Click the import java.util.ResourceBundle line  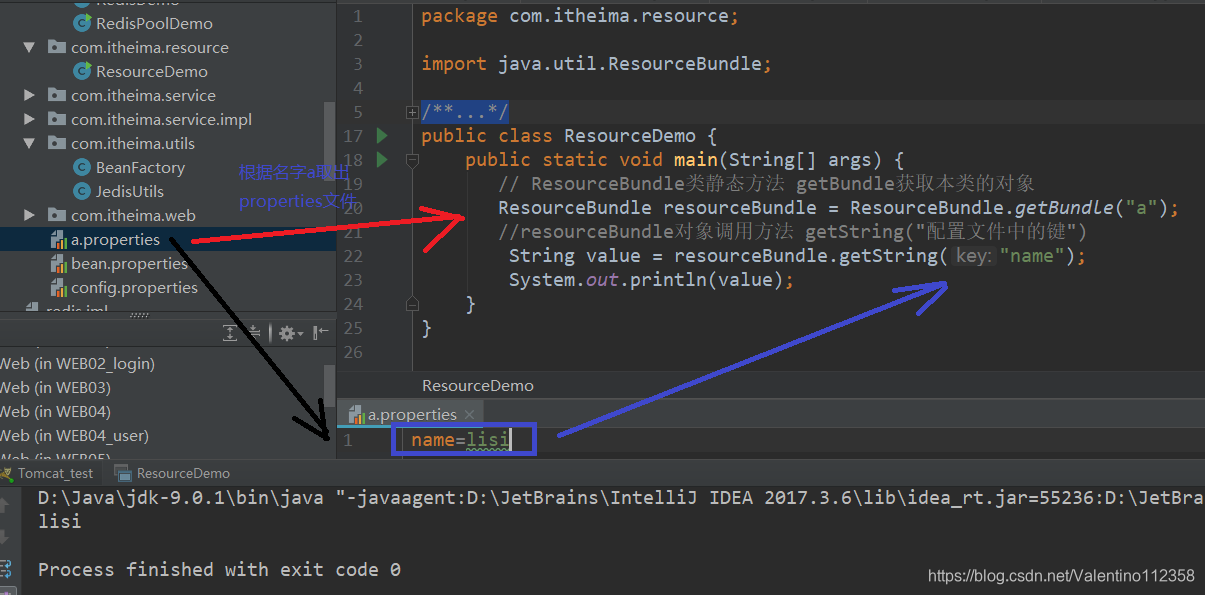pos(597,64)
